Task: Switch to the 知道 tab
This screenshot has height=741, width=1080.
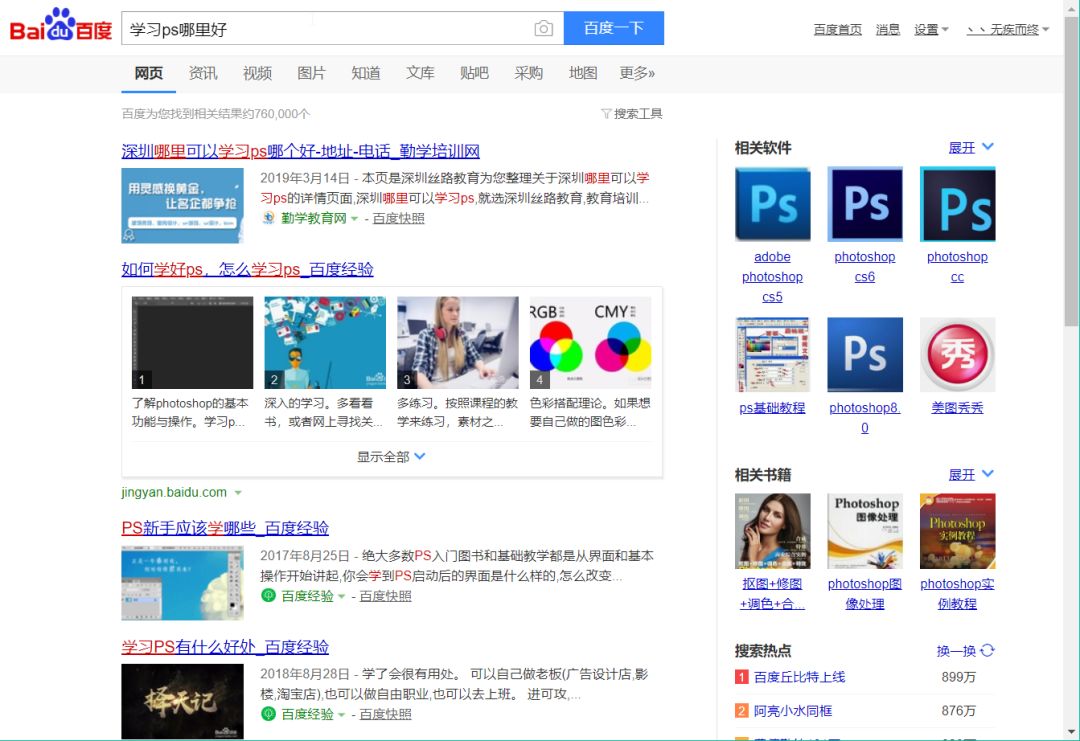Action: 366,73
